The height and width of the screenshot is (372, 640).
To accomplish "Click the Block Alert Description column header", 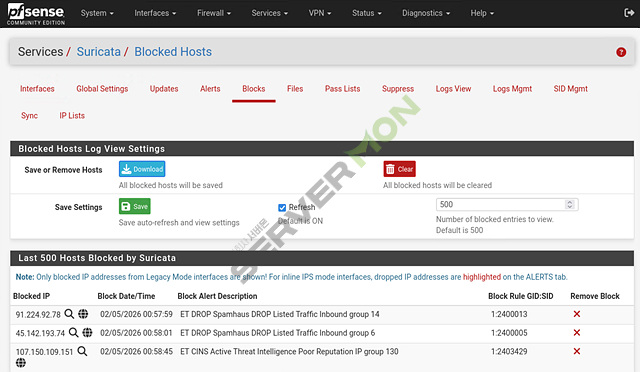I will click(217, 296).
